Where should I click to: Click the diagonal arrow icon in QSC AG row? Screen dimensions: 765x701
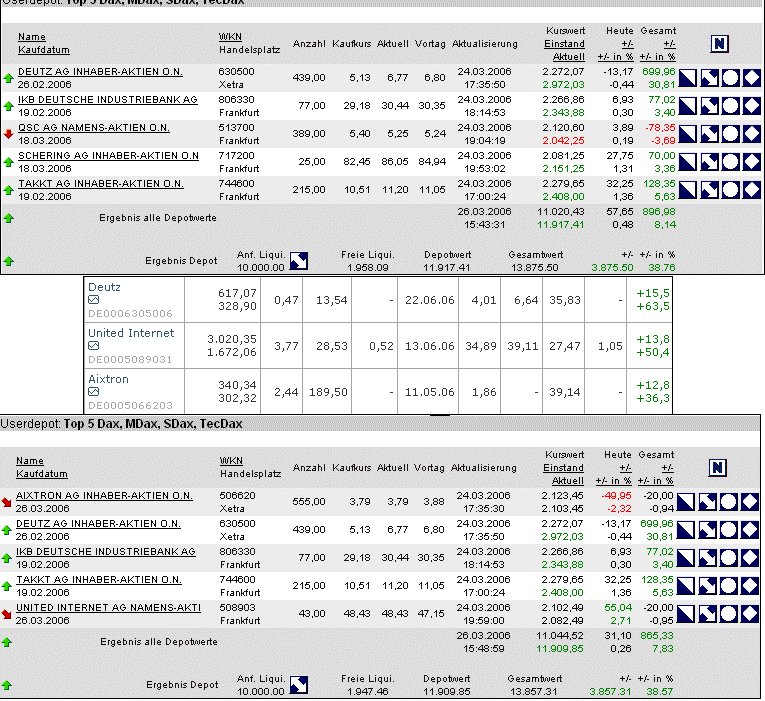(709, 134)
